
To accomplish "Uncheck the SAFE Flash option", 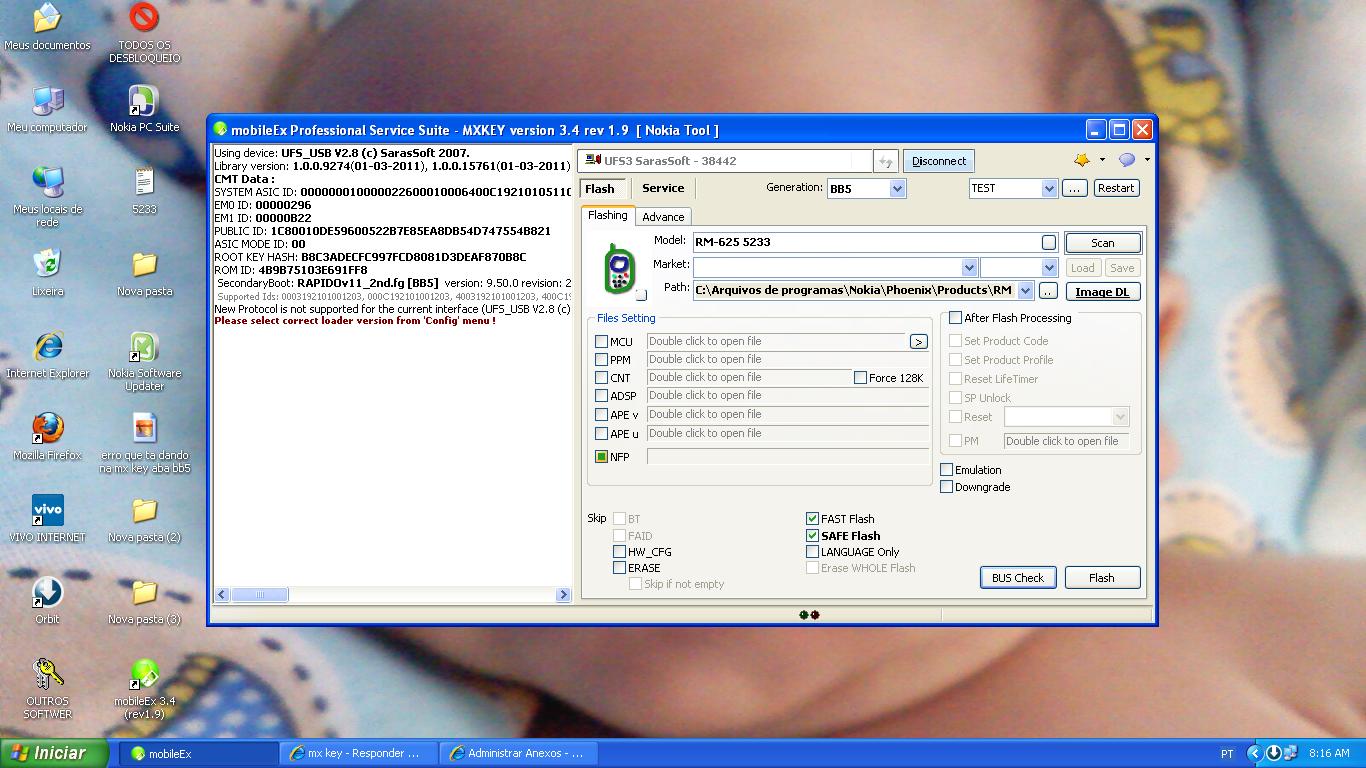I will point(812,536).
